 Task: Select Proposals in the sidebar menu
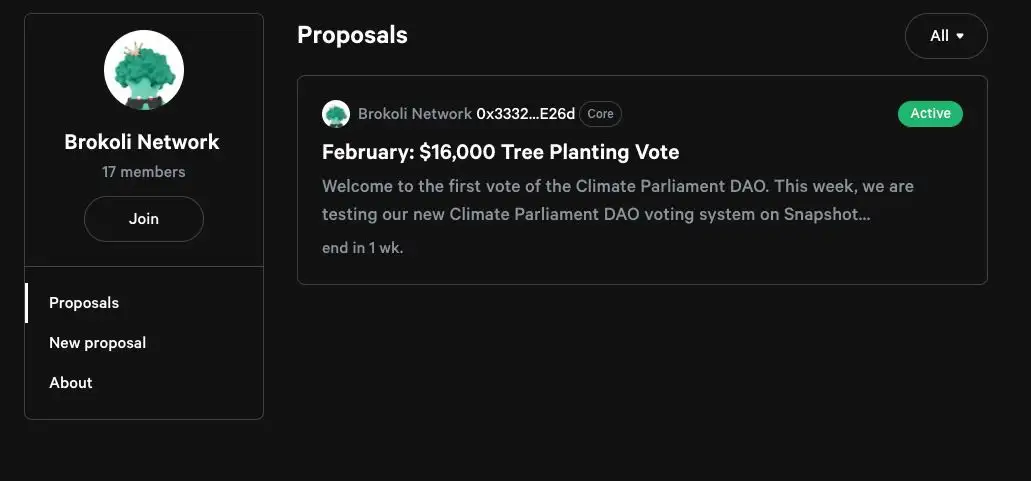tap(84, 303)
